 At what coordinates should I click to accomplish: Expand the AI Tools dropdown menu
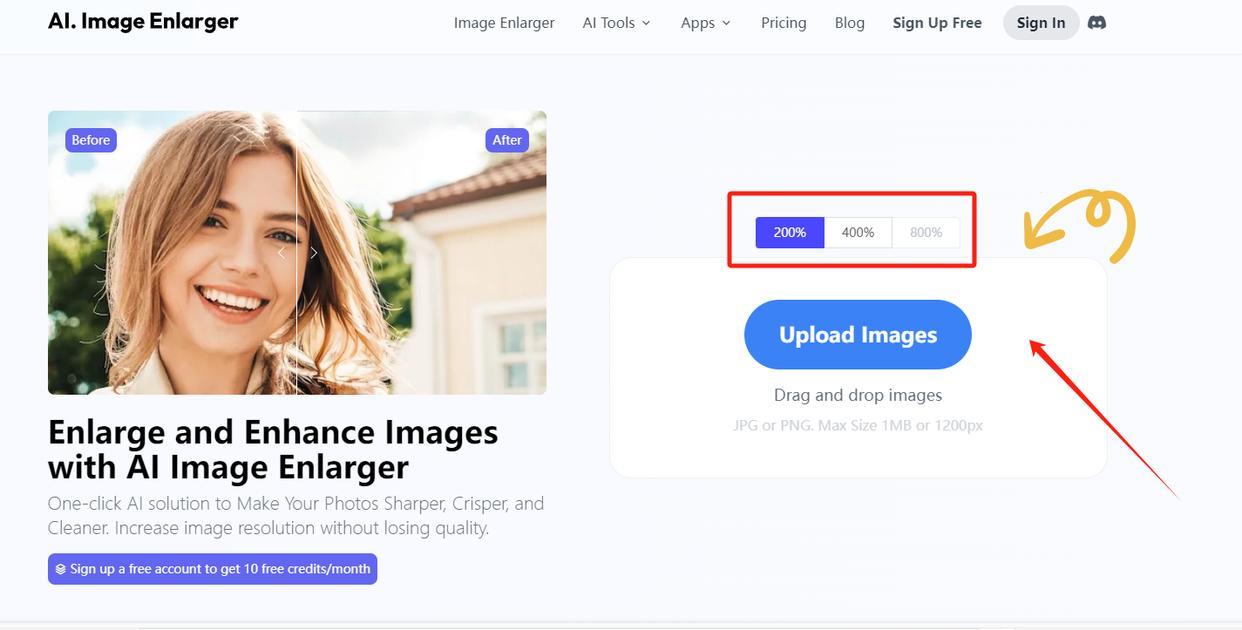617,22
